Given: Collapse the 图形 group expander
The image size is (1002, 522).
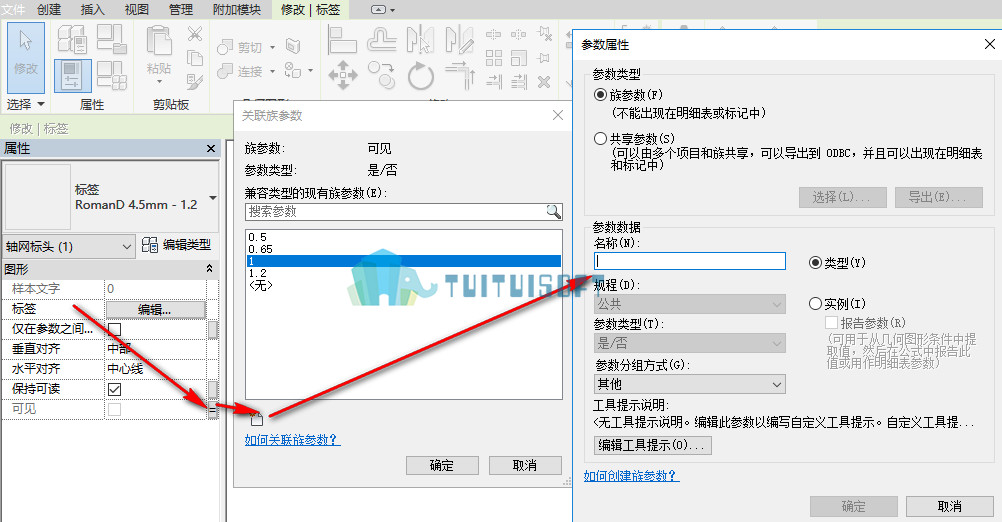Looking at the screenshot, I should [210, 269].
